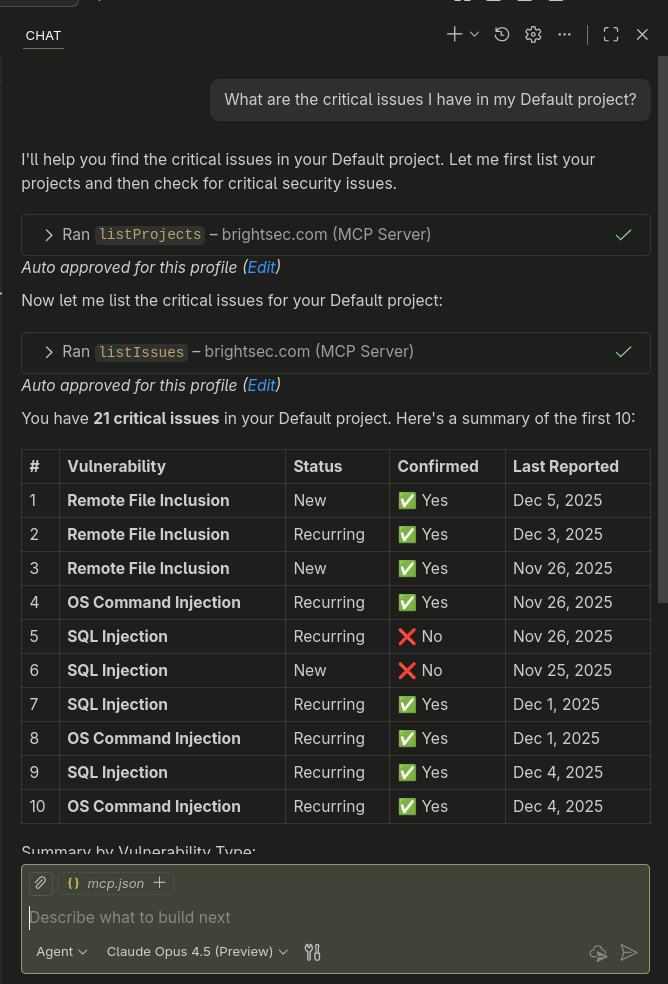668x984 pixels.
Task: Open chat settings gear icon
Action: coord(533,34)
